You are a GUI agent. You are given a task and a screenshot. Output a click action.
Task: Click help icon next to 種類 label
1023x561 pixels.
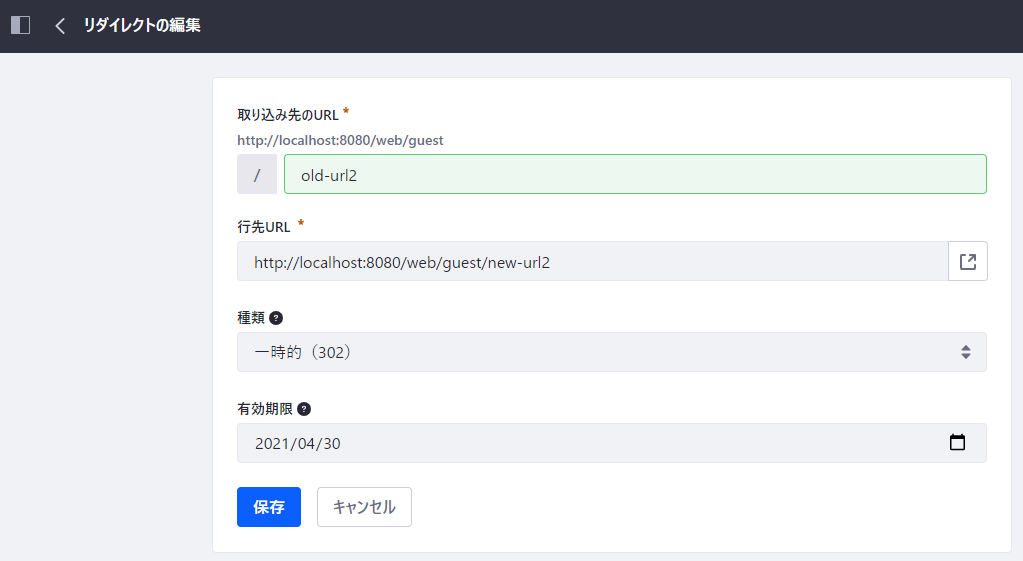pyautogui.click(x=276, y=318)
